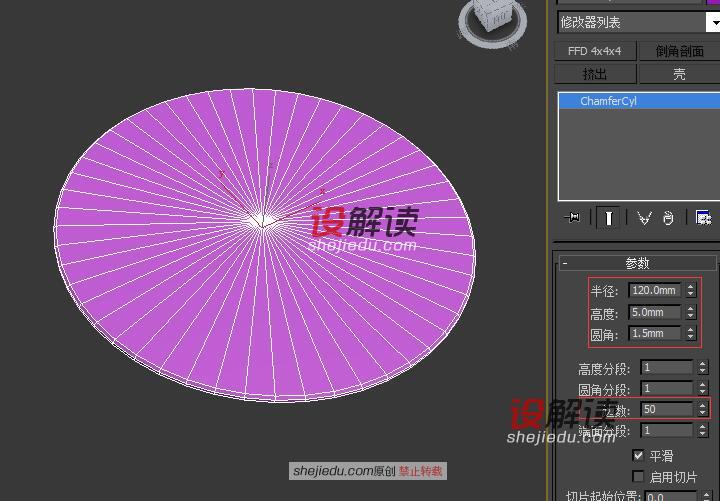Viewport: 720px width, 501px height.
Task: Uncheck the 平滑 checkbox
Action: 638,456
